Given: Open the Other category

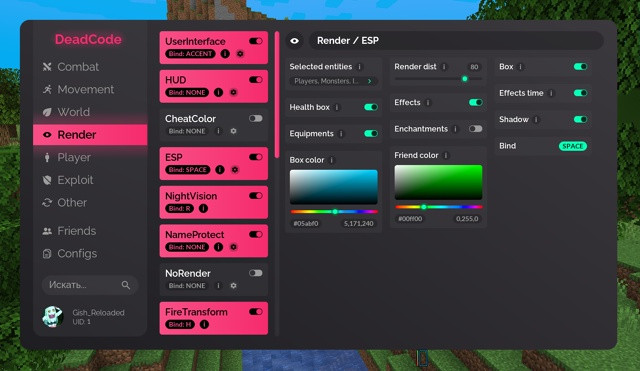Looking at the screenshot, I should click(x=90, y=203).
